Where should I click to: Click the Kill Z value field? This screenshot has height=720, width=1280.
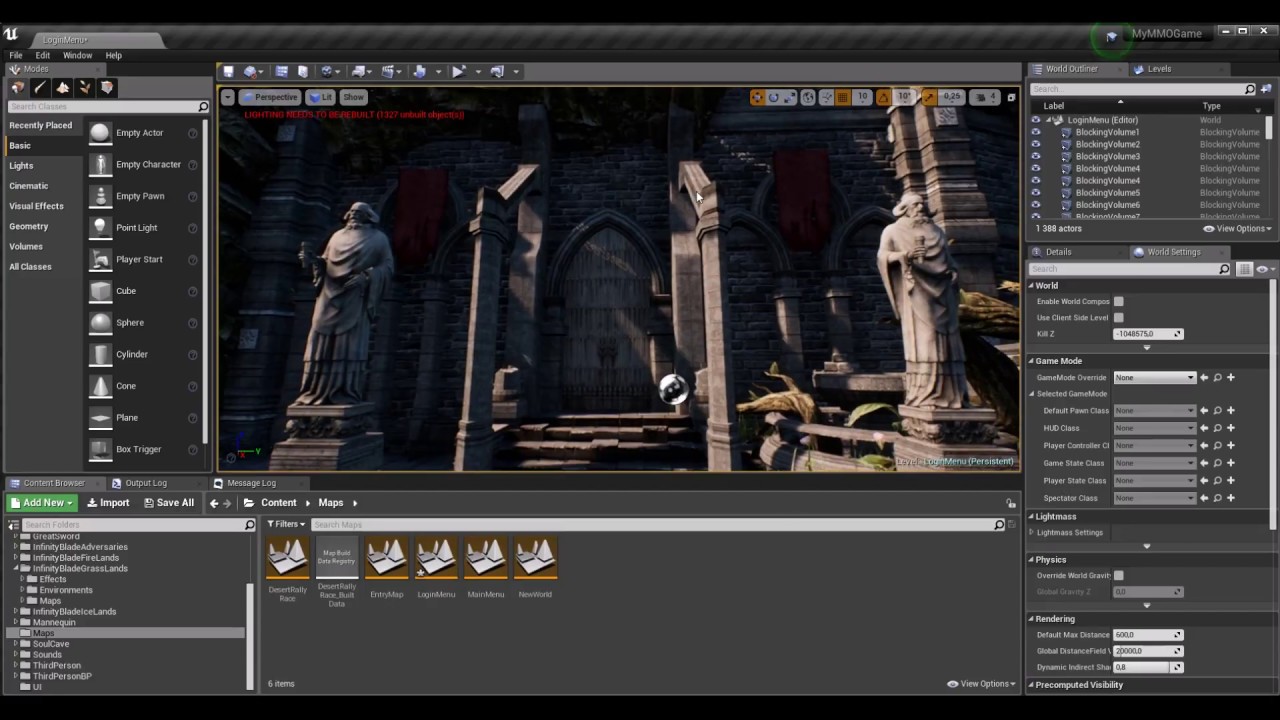pyautogui.click(x=1149, y=334)
